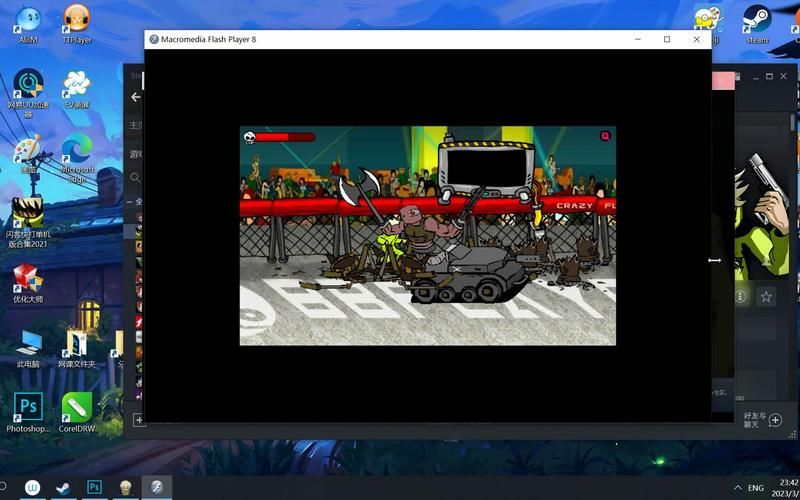Select the round W taskbar icon

(x=33, y=488)
